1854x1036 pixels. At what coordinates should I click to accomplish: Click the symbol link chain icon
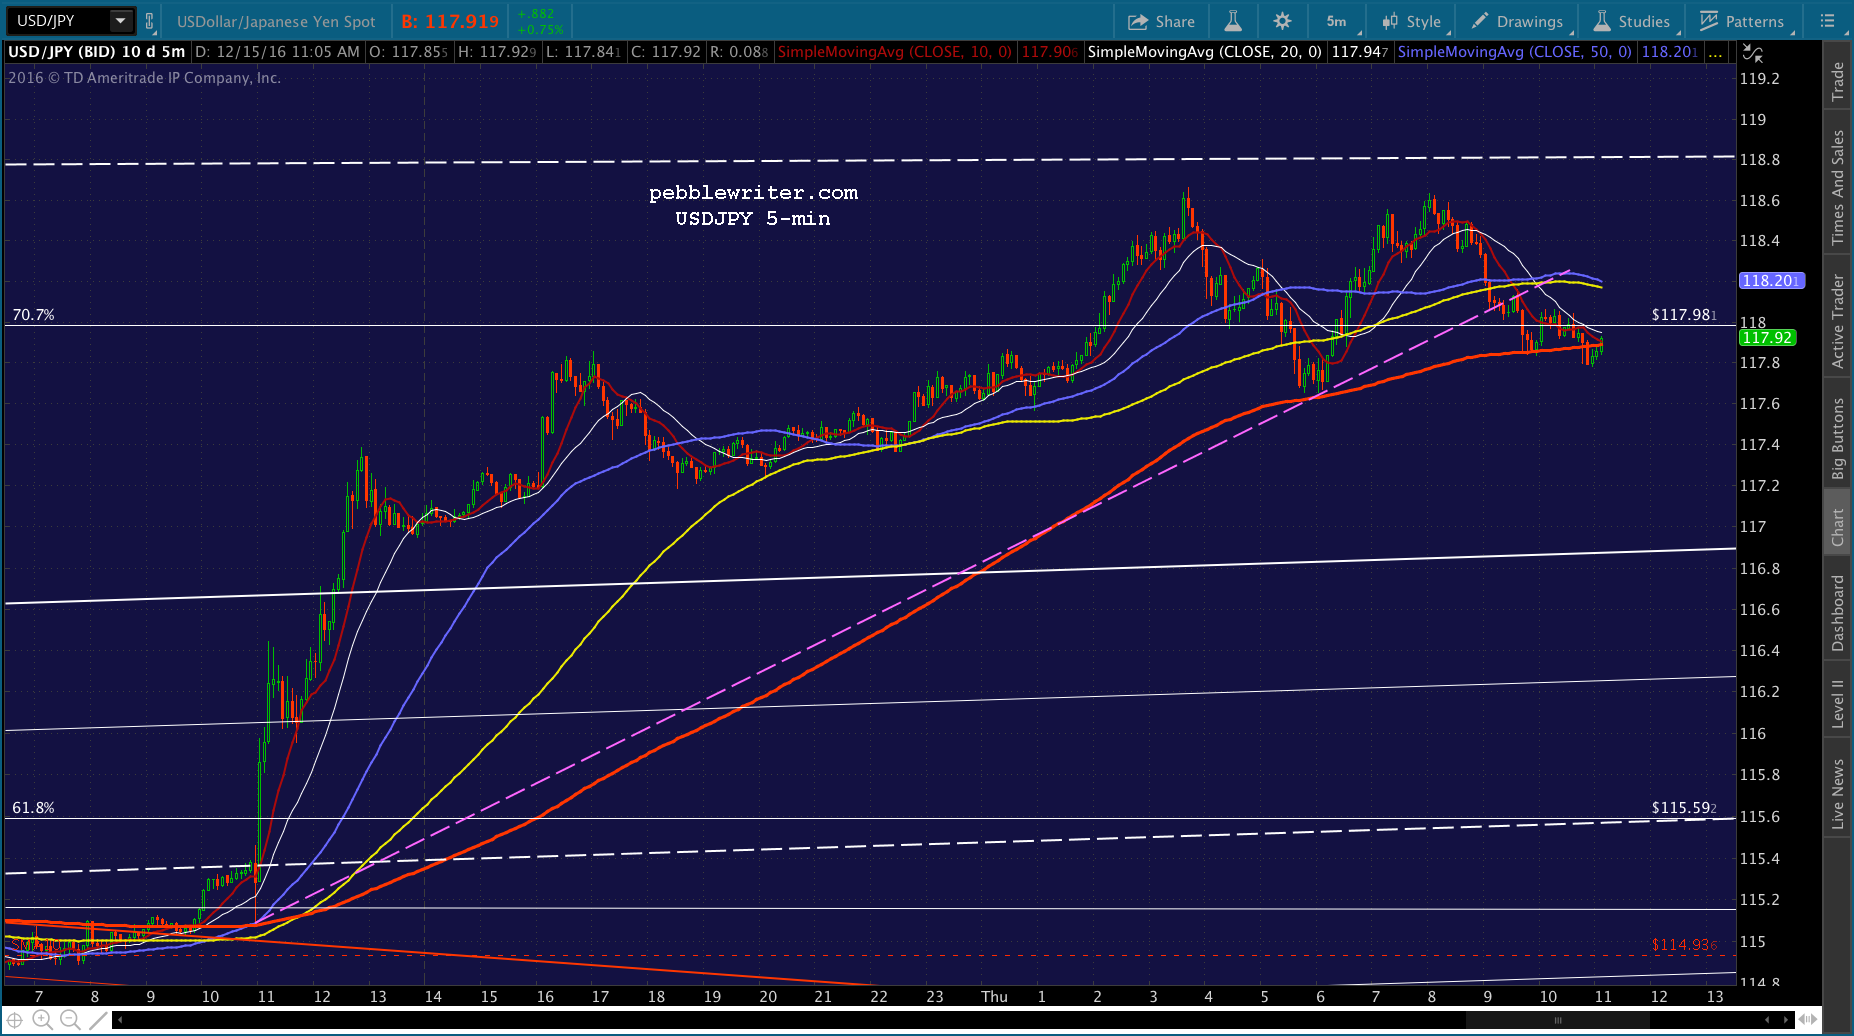coord(149,21)
